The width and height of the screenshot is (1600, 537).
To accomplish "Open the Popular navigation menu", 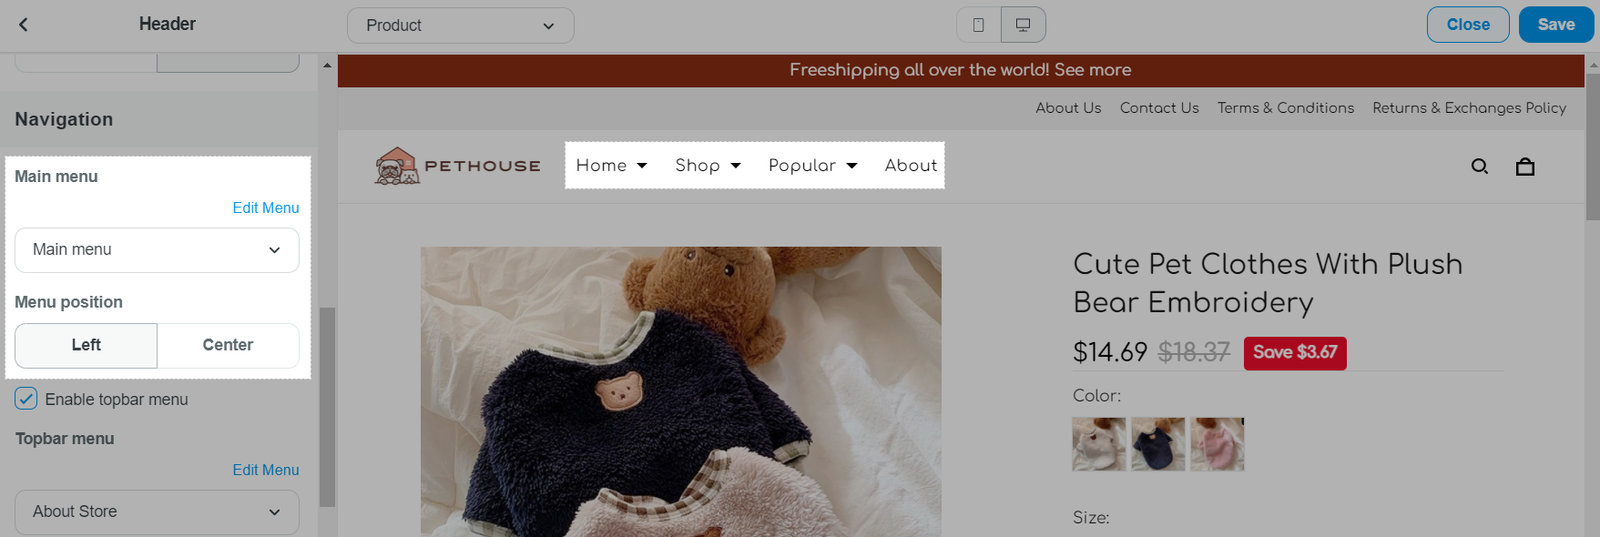I will click(812, 166).
